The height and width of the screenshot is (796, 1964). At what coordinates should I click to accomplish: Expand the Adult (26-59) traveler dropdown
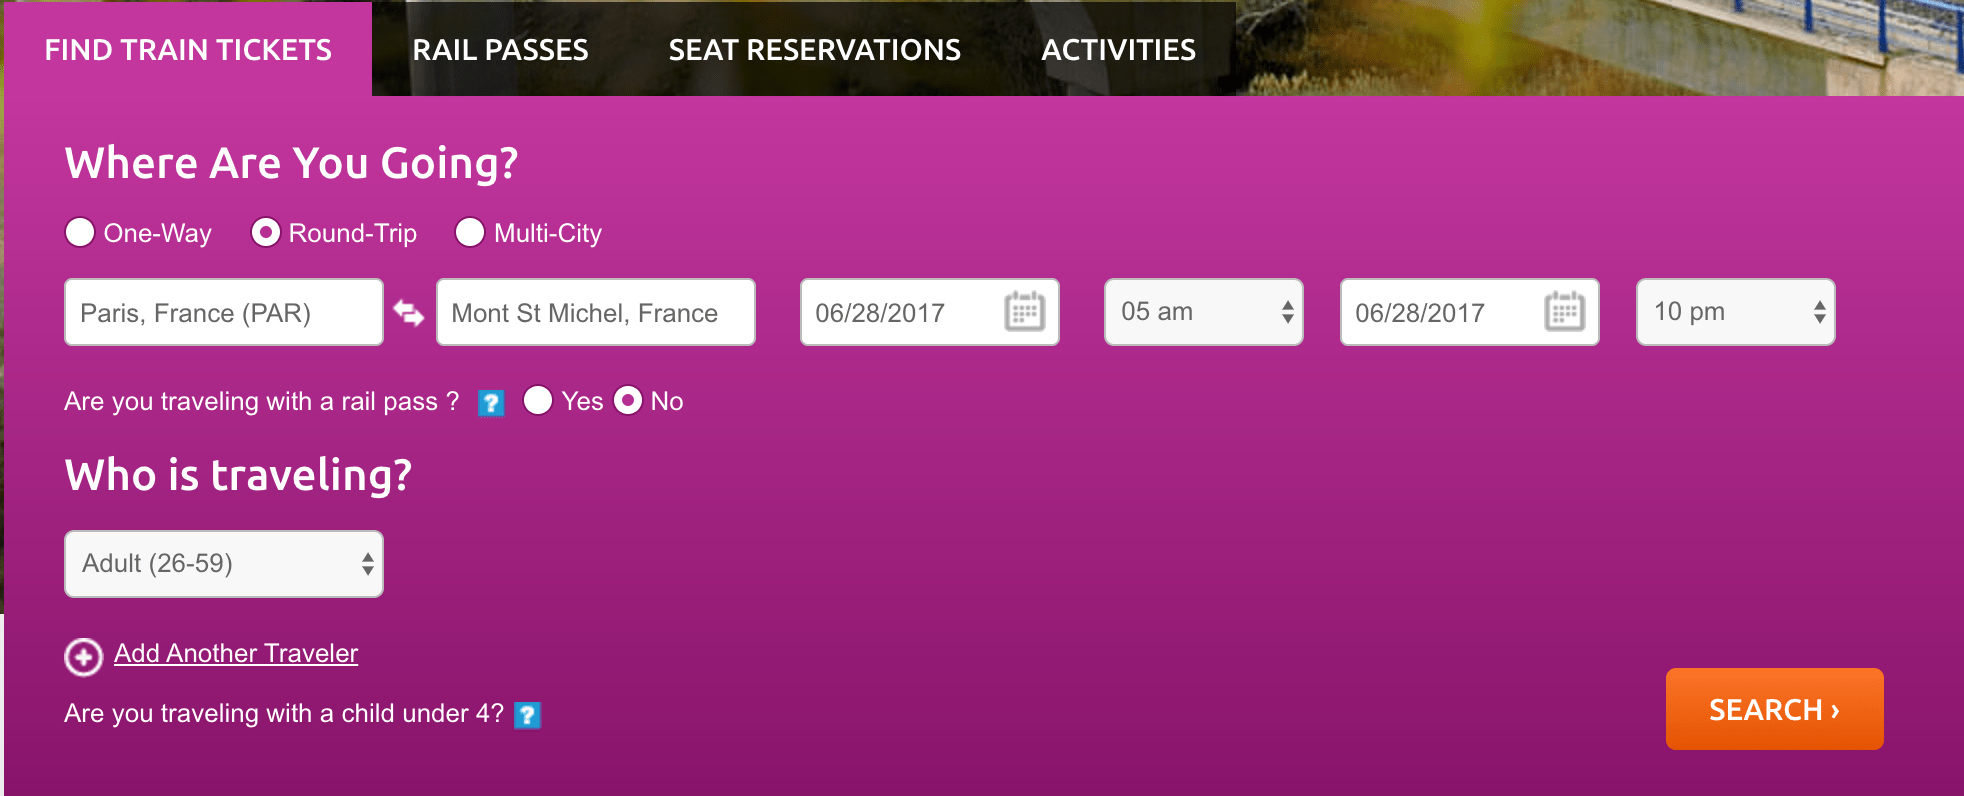224,564
